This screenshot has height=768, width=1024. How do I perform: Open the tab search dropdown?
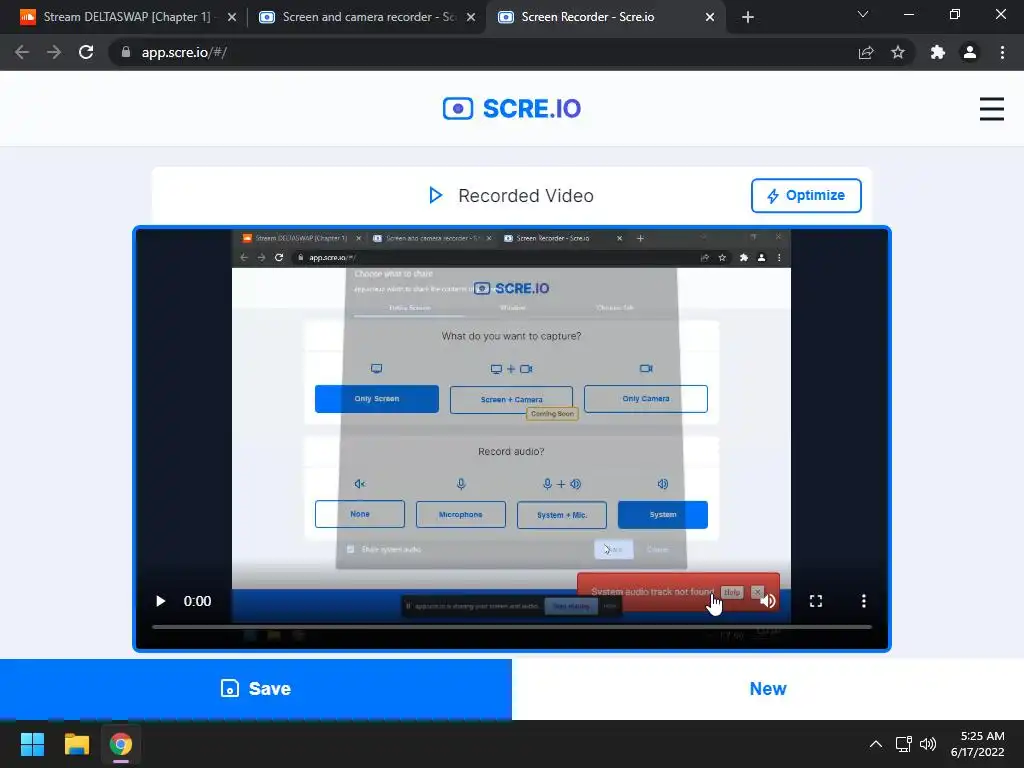863,14
